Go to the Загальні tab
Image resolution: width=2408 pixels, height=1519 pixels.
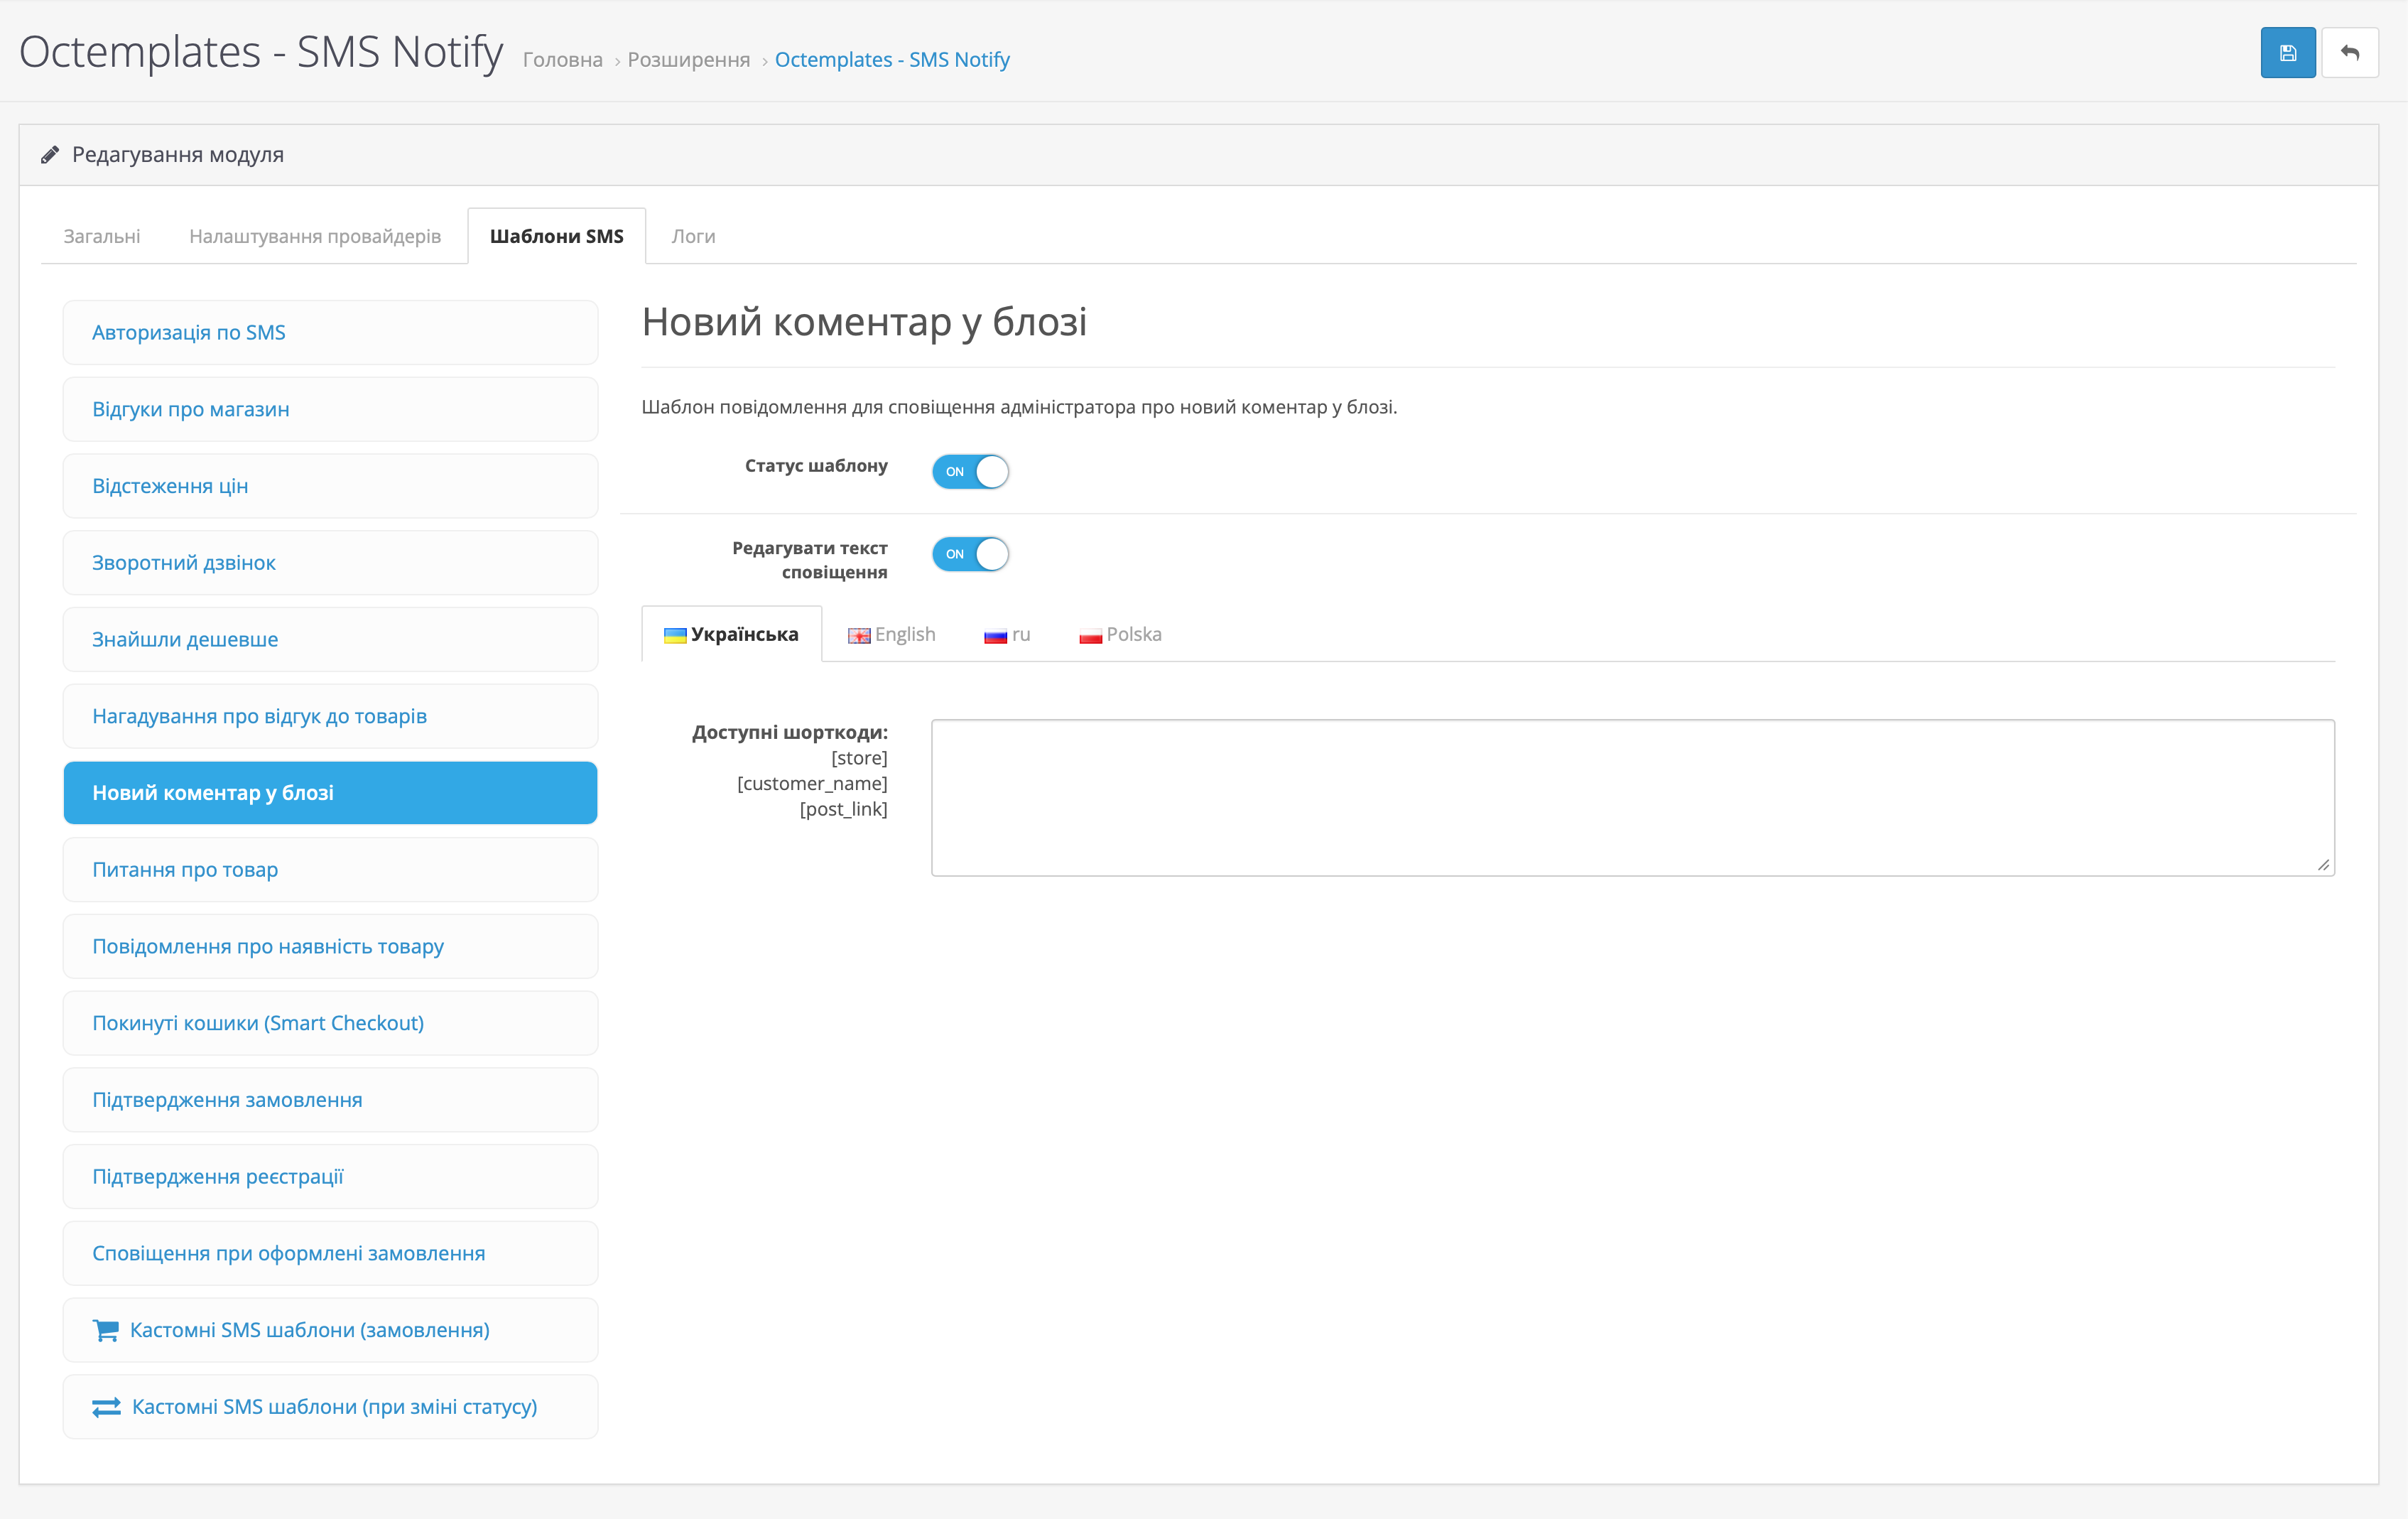102,236
